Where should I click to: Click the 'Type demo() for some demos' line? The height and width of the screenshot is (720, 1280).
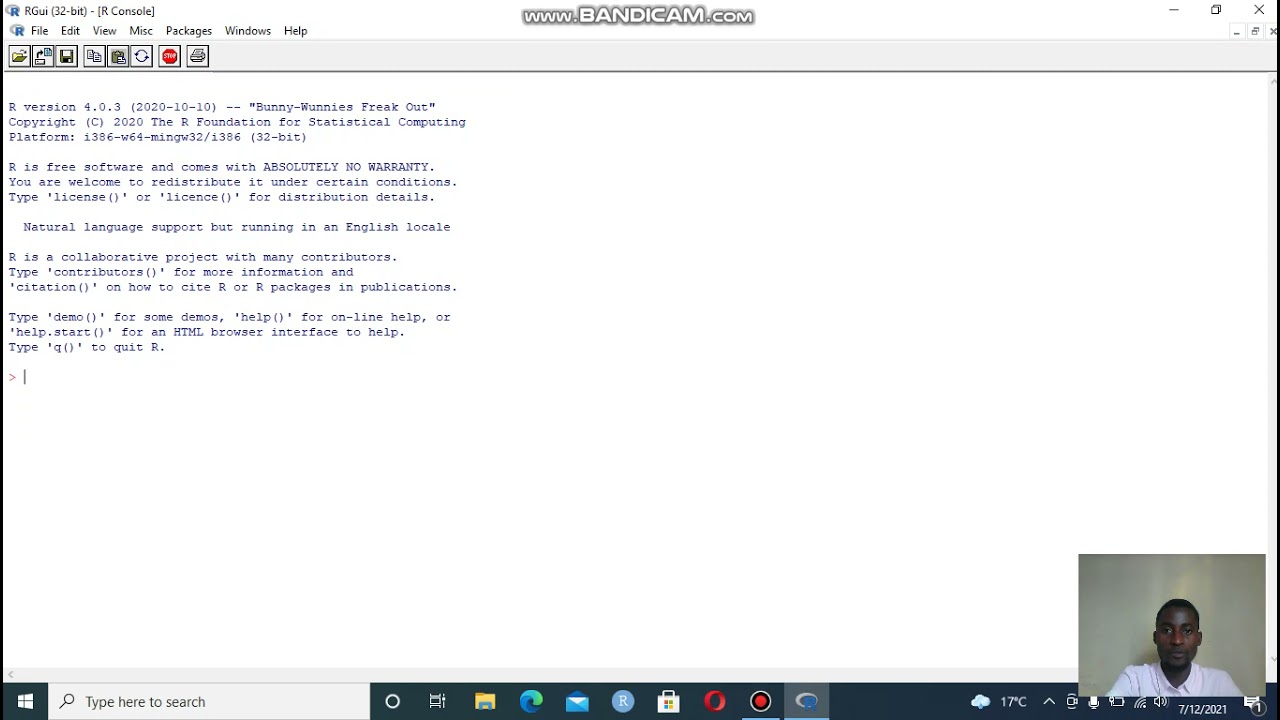click(x=230, y=317)
